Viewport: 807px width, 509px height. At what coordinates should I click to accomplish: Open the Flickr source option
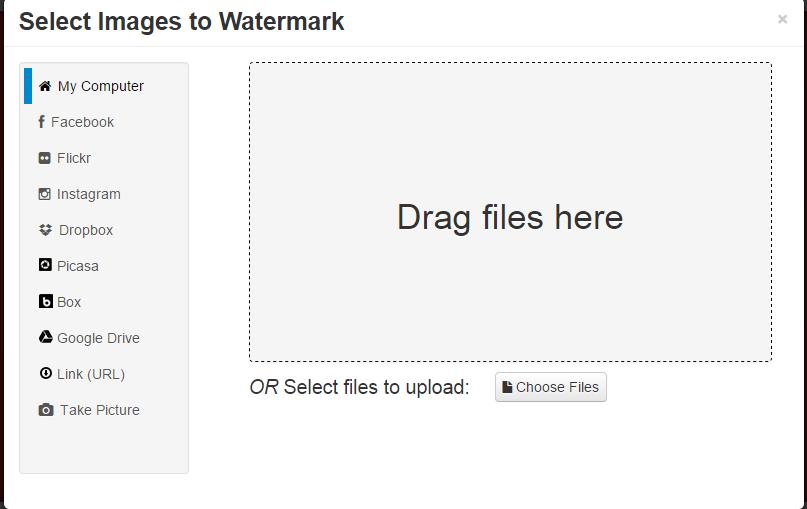pyautogui.click(x=74, y=158)
